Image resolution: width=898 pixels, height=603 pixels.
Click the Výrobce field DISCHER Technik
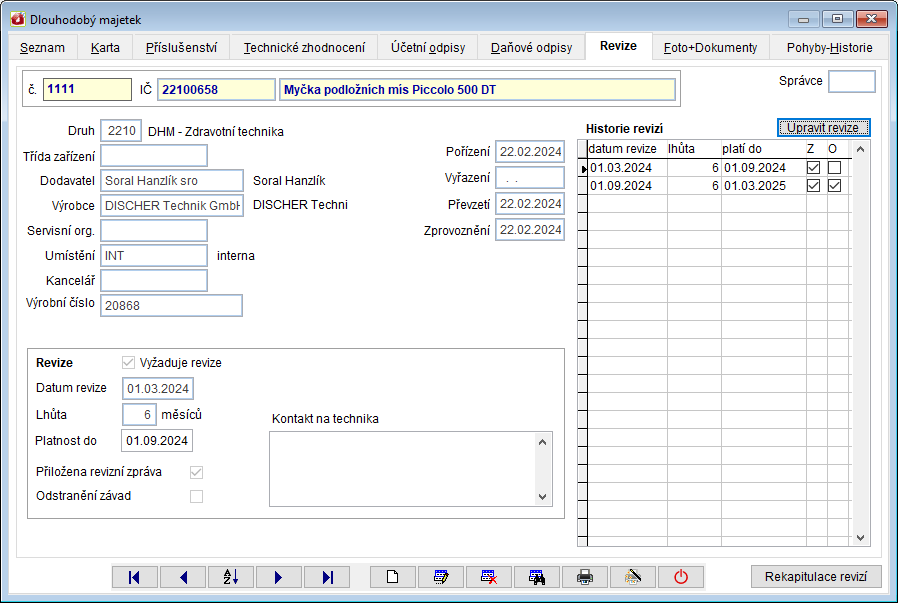click(172, 206)
